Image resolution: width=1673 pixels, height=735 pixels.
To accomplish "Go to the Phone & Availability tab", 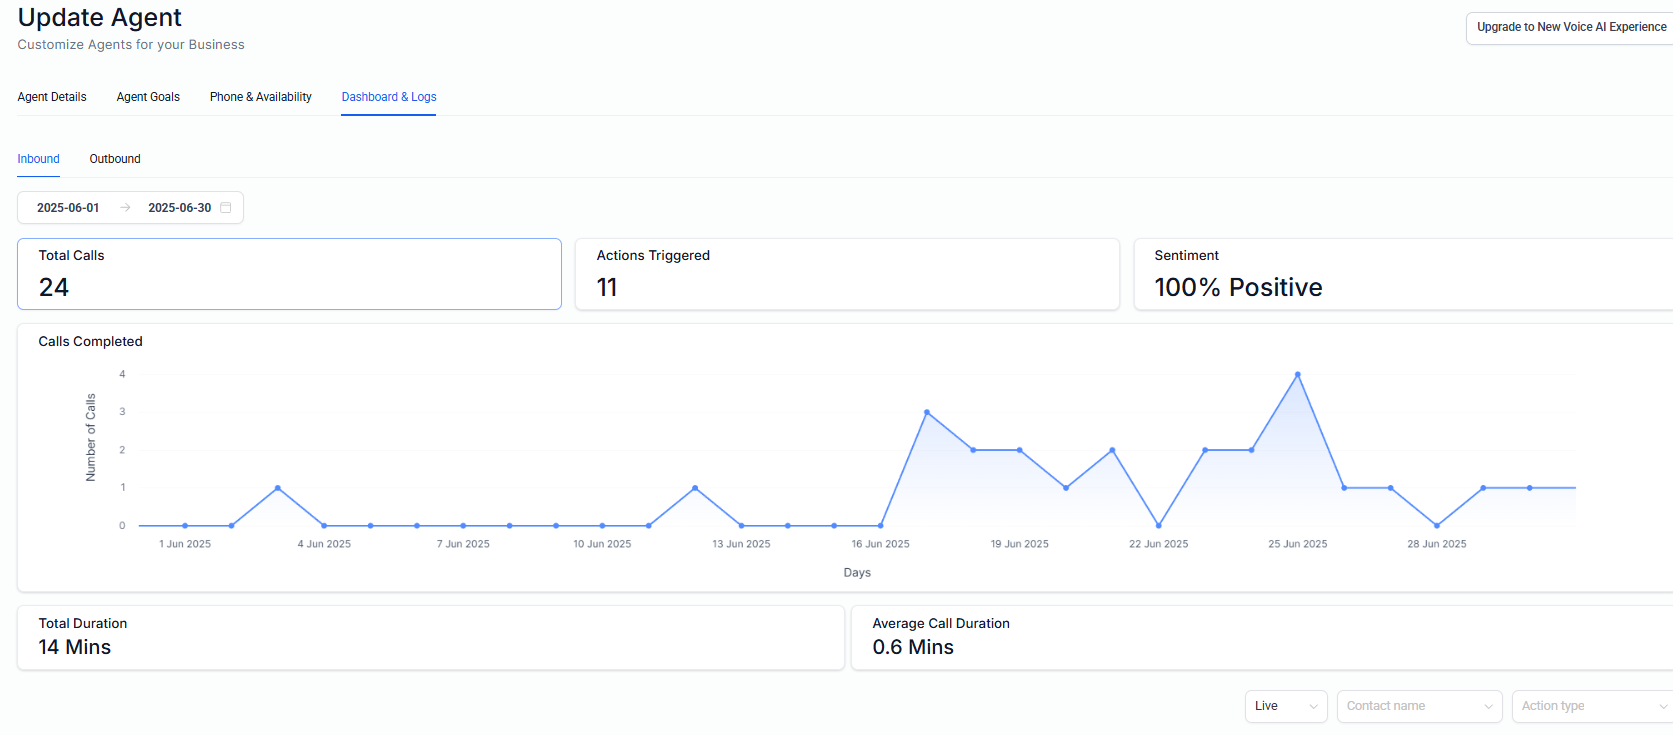I will [261, 97].
